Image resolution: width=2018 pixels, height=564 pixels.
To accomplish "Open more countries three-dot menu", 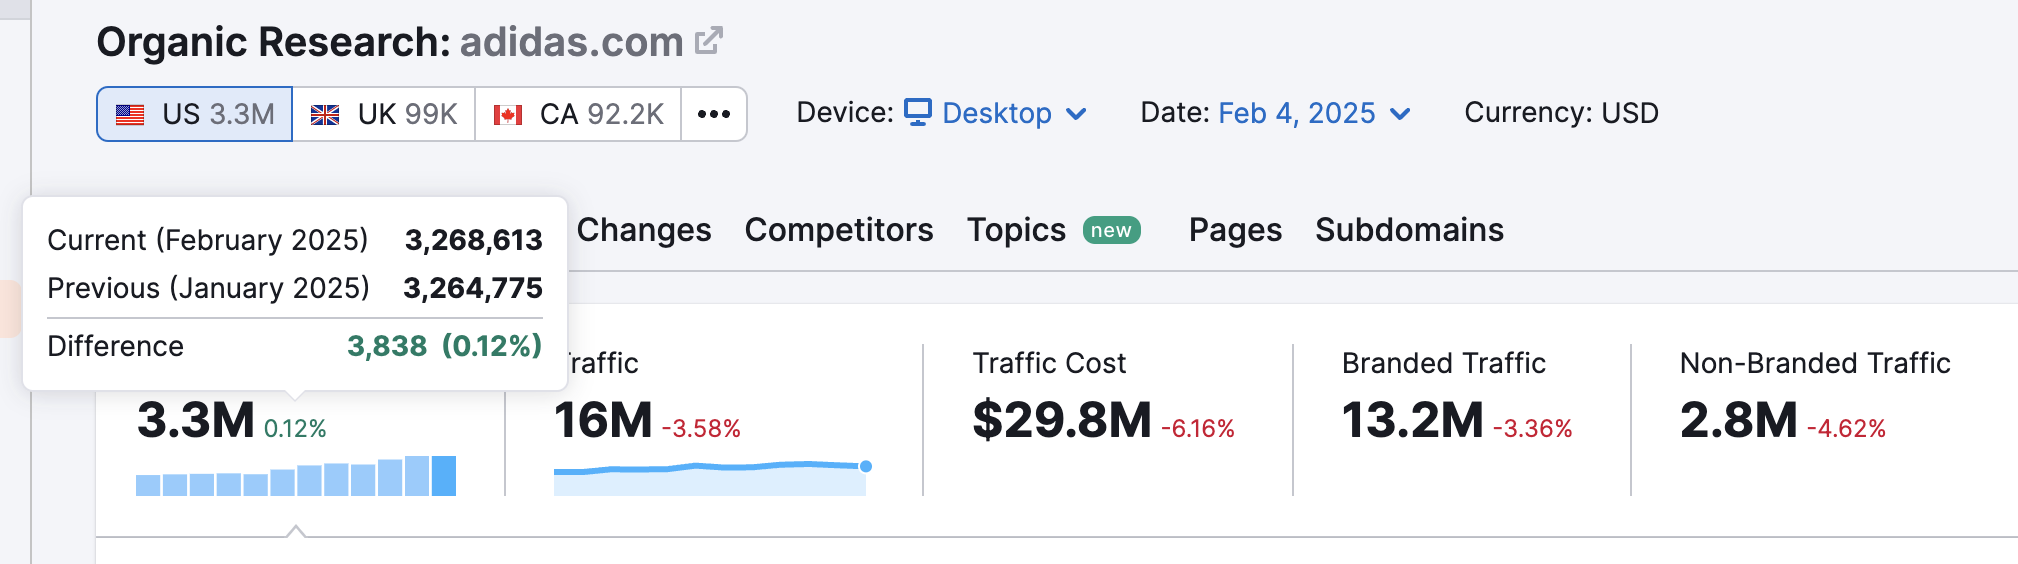I will click(714, 114).
